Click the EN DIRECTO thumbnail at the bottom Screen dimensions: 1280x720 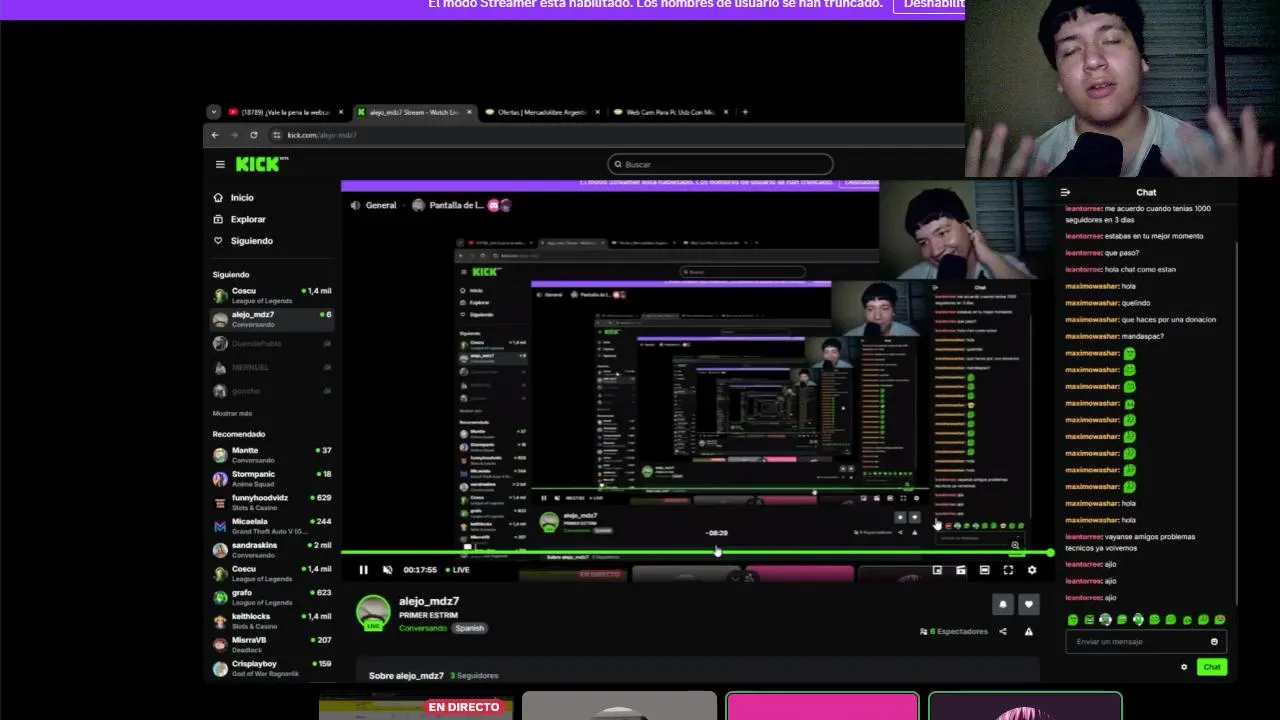tap(416, 708)
